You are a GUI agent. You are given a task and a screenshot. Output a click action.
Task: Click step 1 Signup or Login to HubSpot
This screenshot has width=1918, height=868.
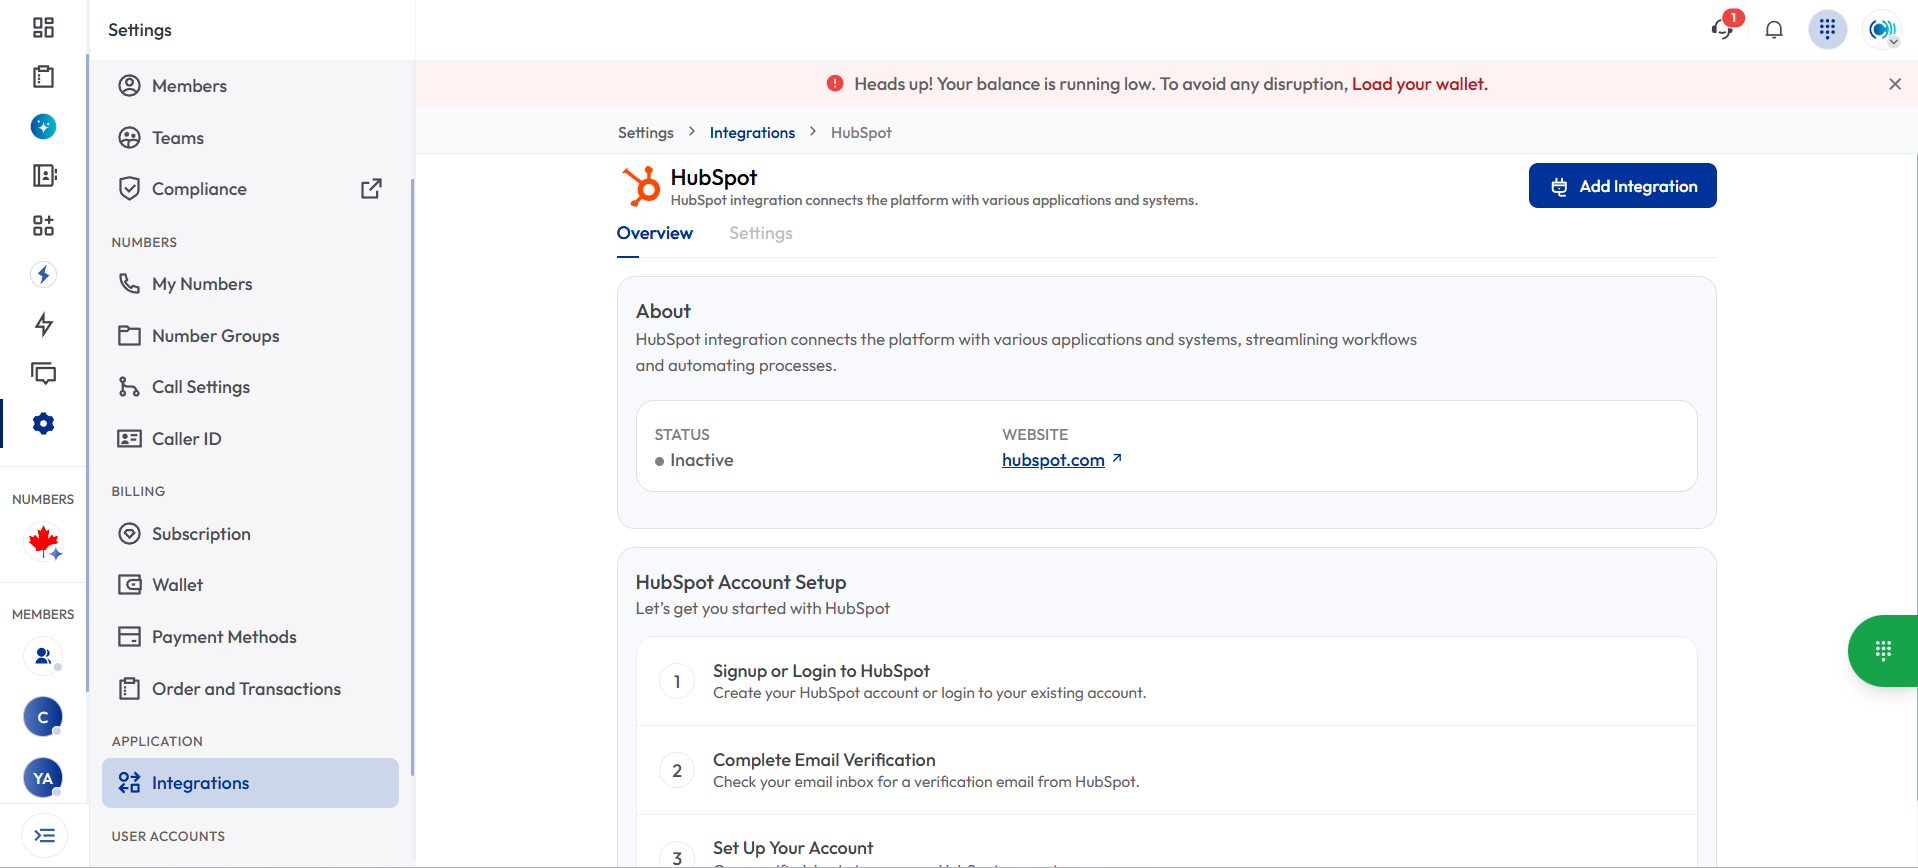[x=1166, y=681]
